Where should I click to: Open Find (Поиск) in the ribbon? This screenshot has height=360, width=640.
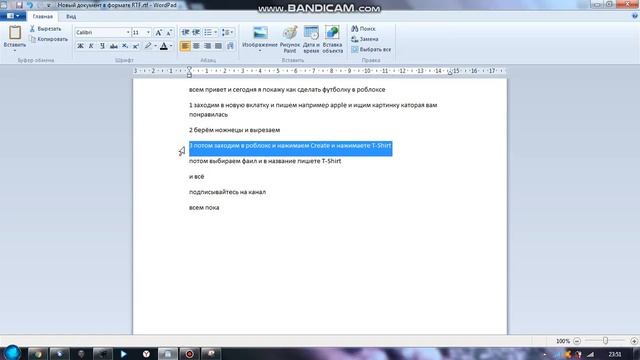coord(363,29)
